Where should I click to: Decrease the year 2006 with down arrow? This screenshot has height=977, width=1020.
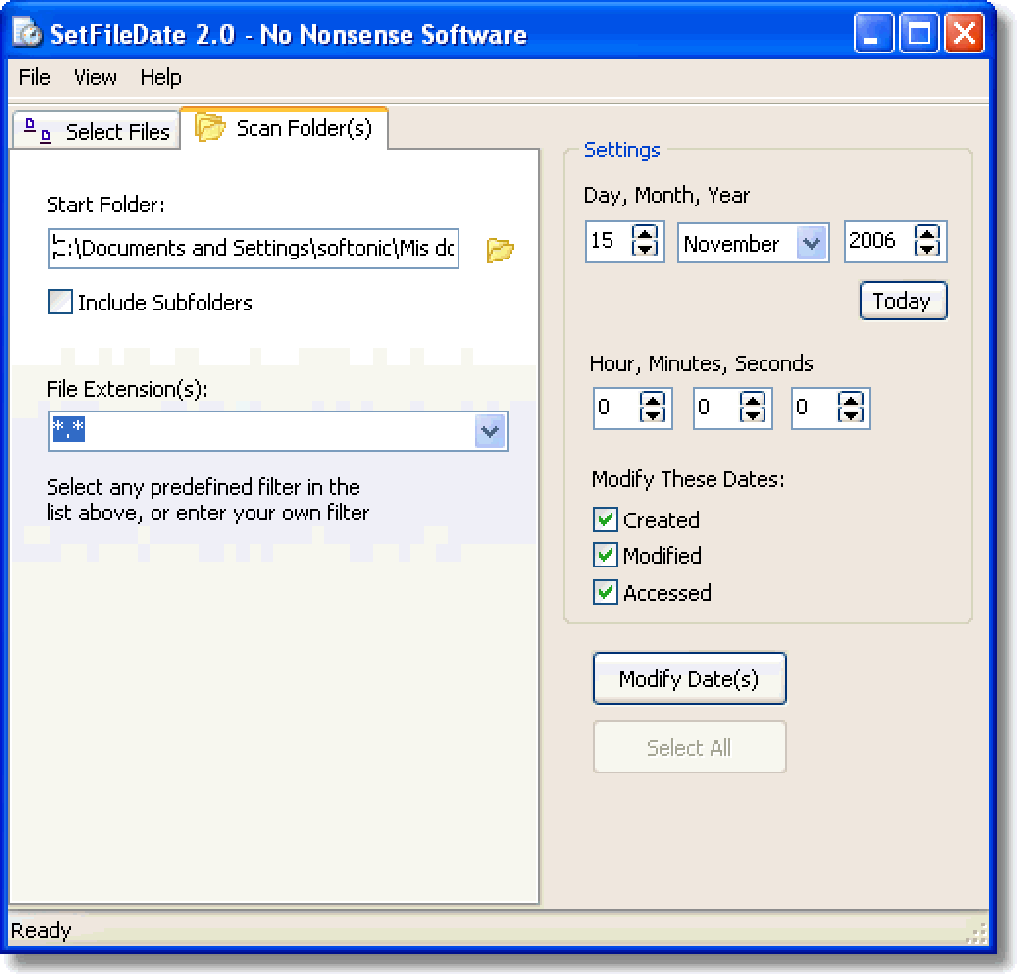pos(927,249)
